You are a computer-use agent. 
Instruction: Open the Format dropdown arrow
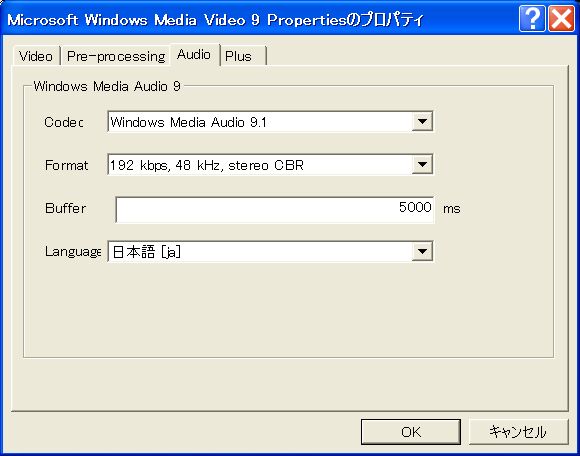click(x=422, y=165)
